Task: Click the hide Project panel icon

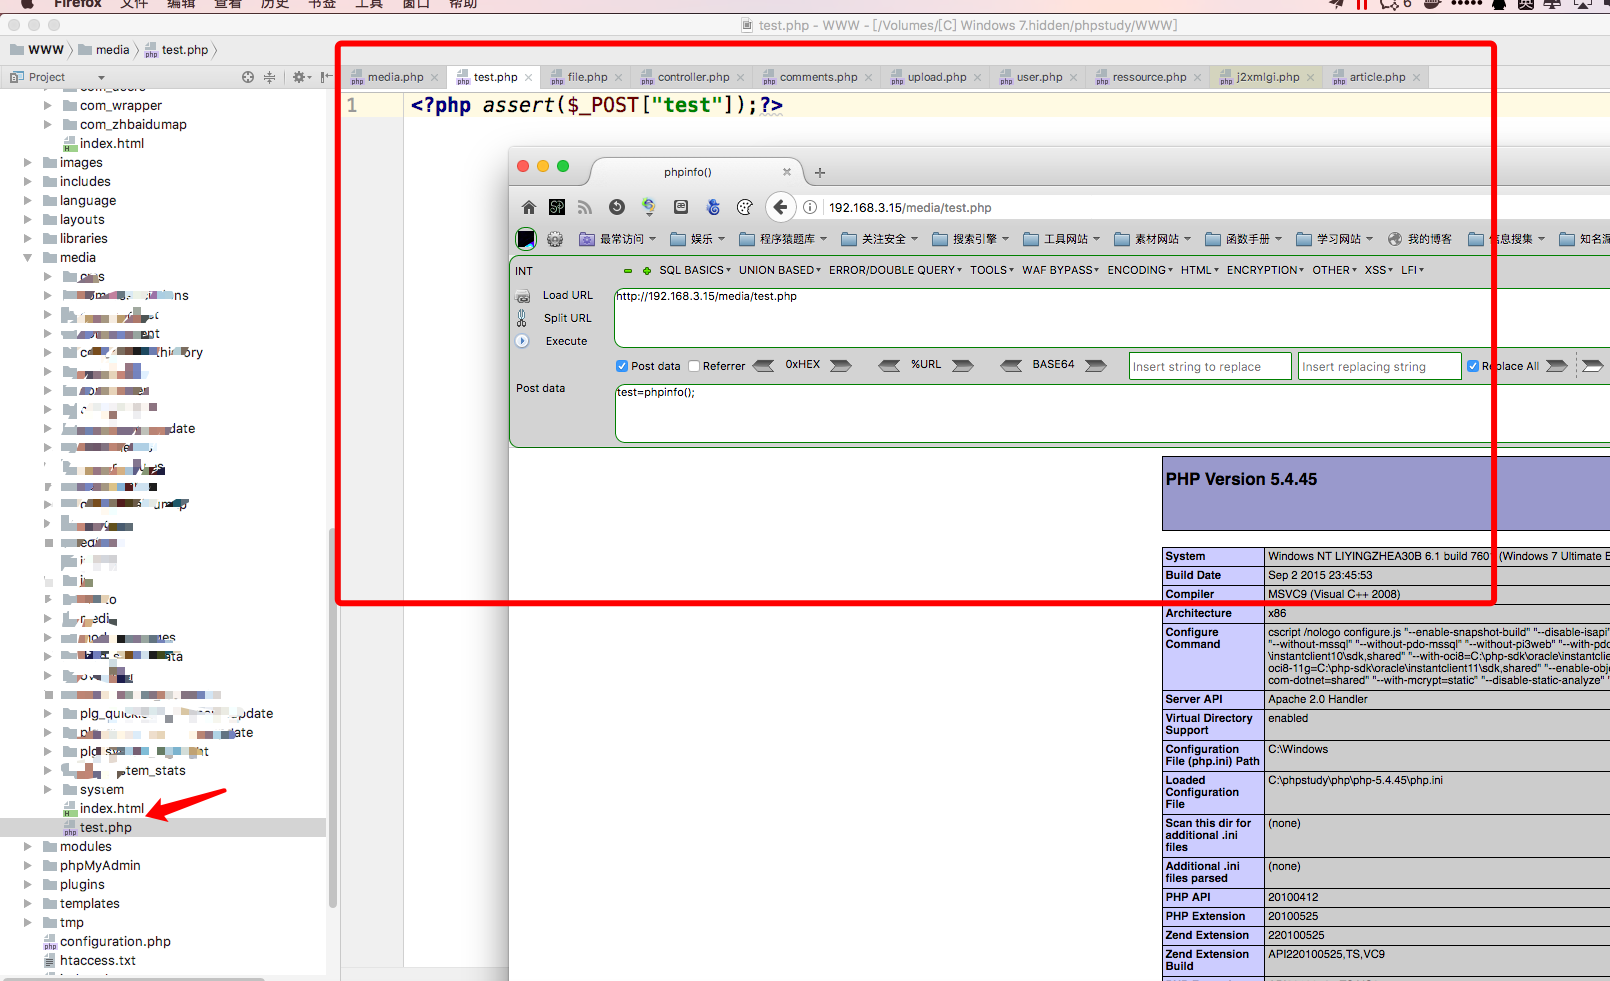Action: click(x=326, y=77)
